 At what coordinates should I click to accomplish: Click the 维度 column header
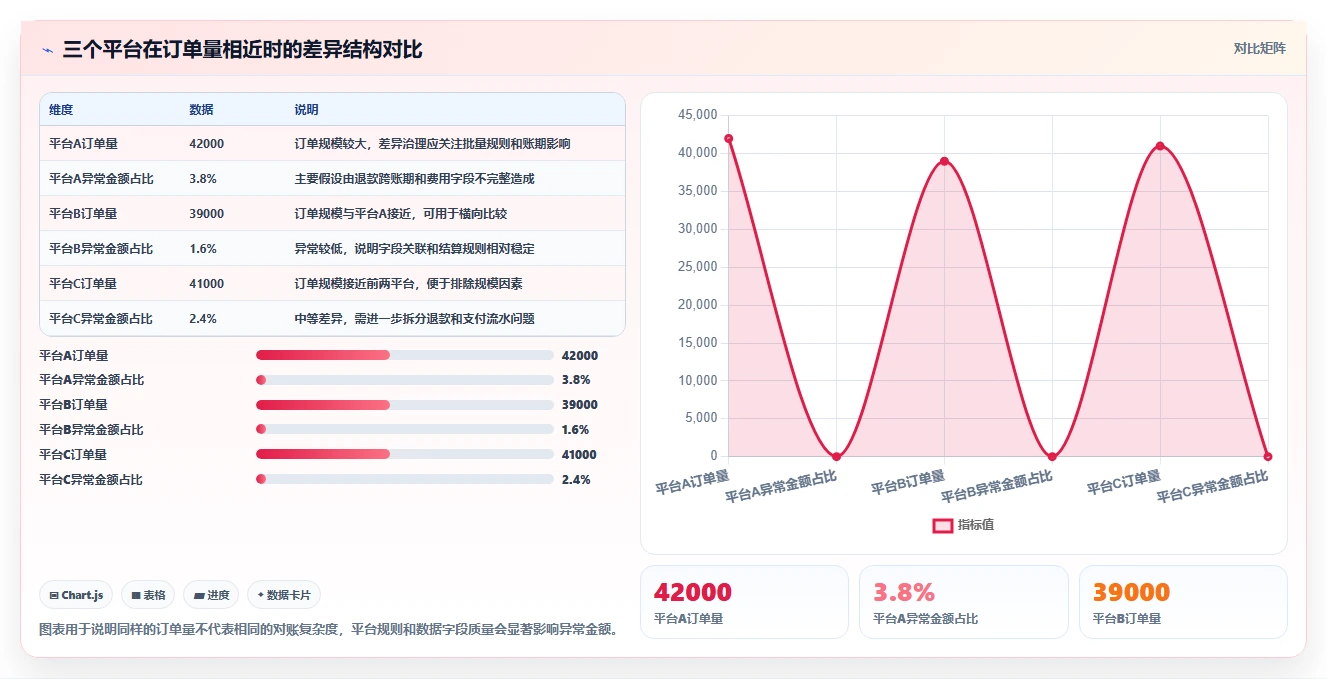click(x=61, y=110)
